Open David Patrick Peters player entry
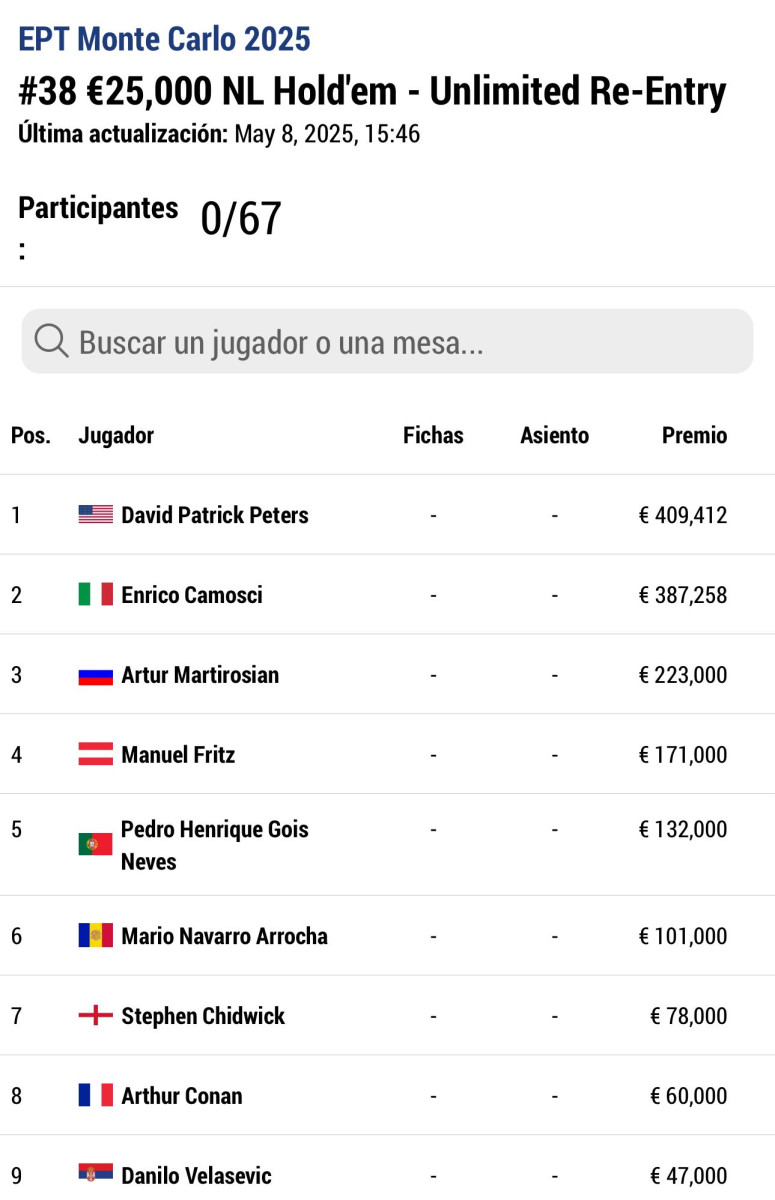This screenshot has height=1200, width=775. (x=215, y=515)
